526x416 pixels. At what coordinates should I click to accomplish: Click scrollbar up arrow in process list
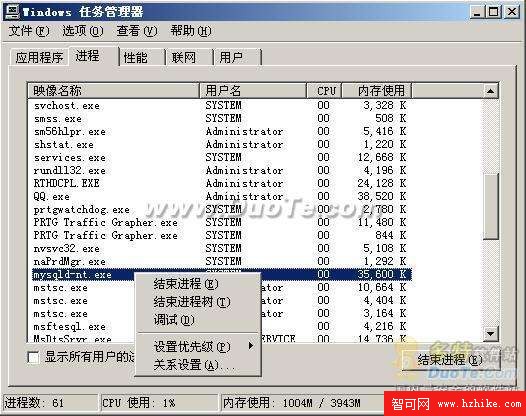pyautogui.click(x=490, y=91)
